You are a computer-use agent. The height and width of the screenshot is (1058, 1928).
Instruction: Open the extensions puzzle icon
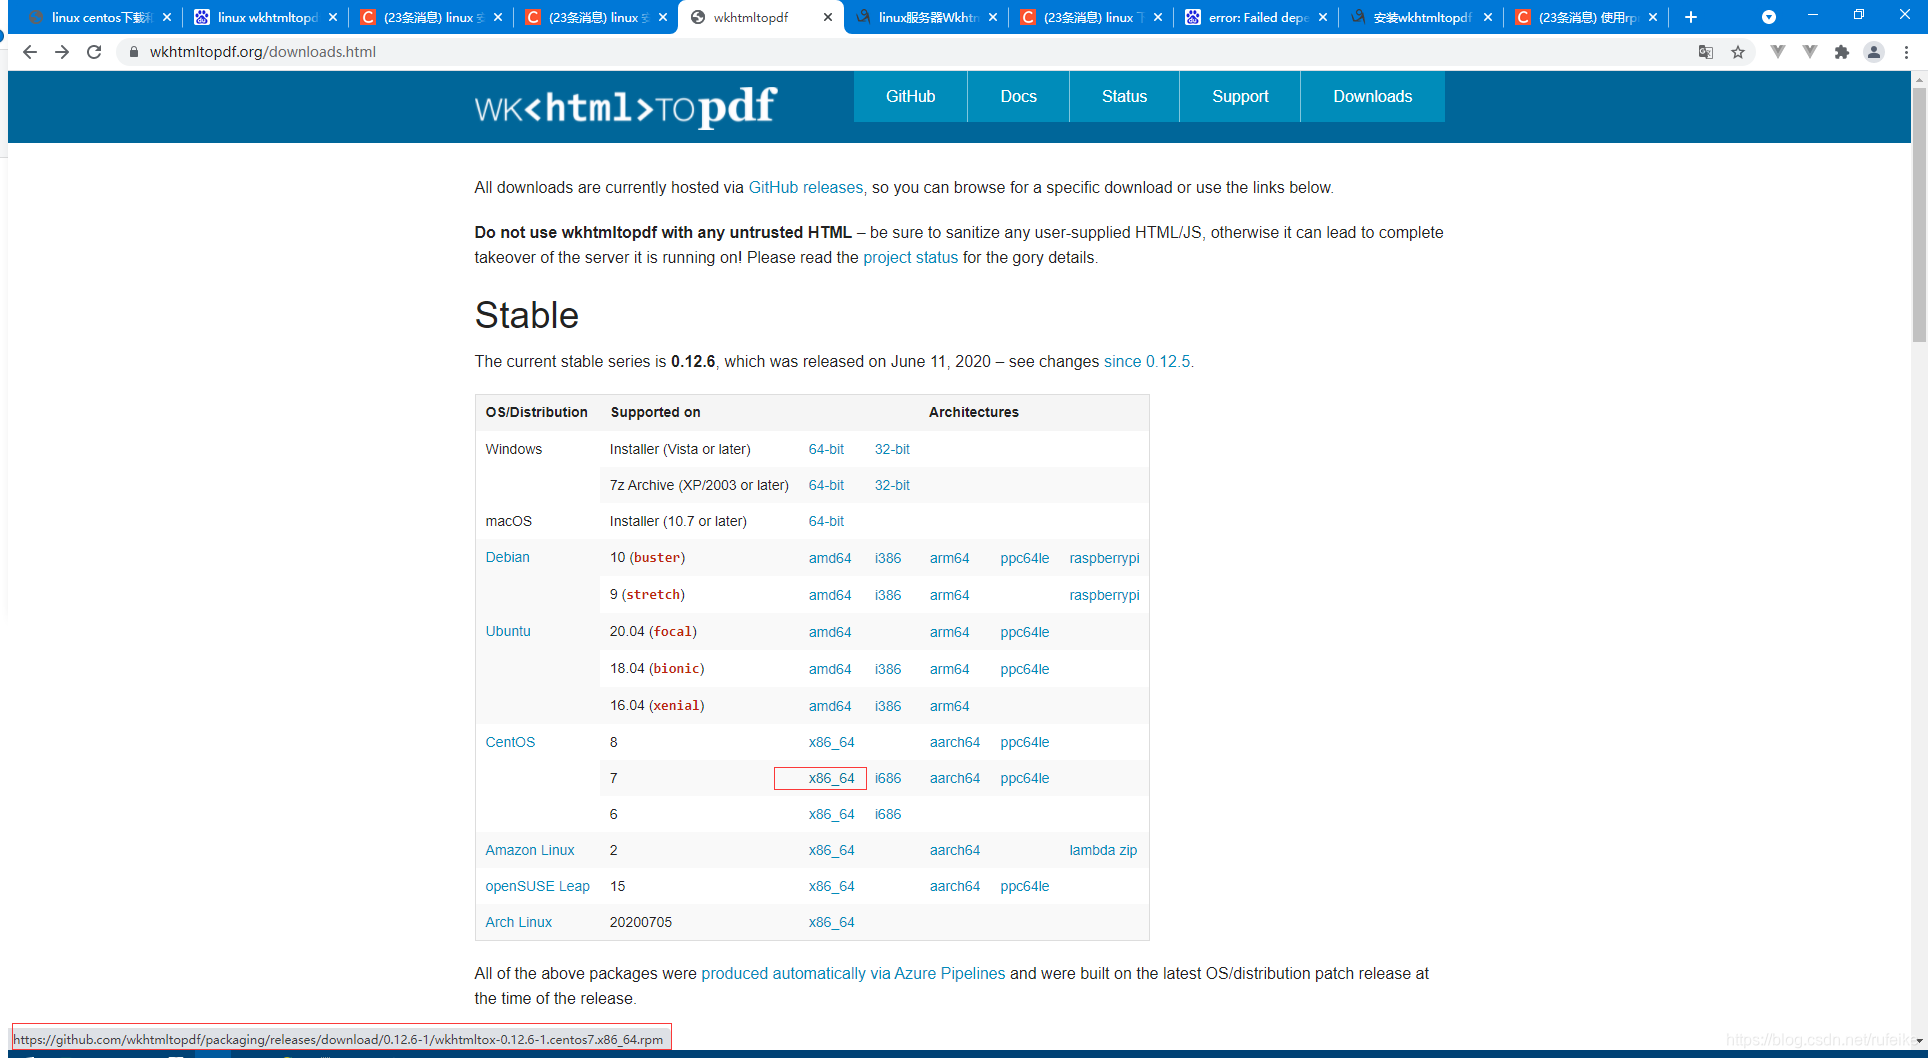[x=1842, y=52]
